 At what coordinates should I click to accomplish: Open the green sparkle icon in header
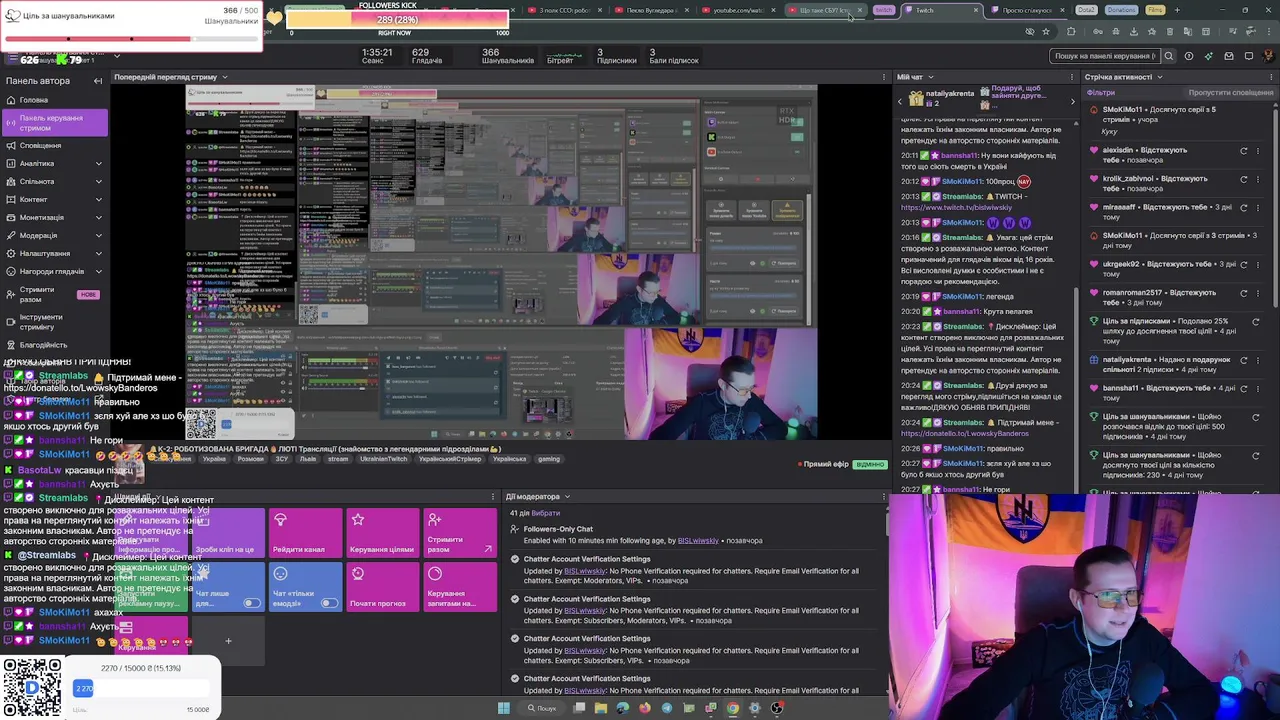pos(1209,56)
